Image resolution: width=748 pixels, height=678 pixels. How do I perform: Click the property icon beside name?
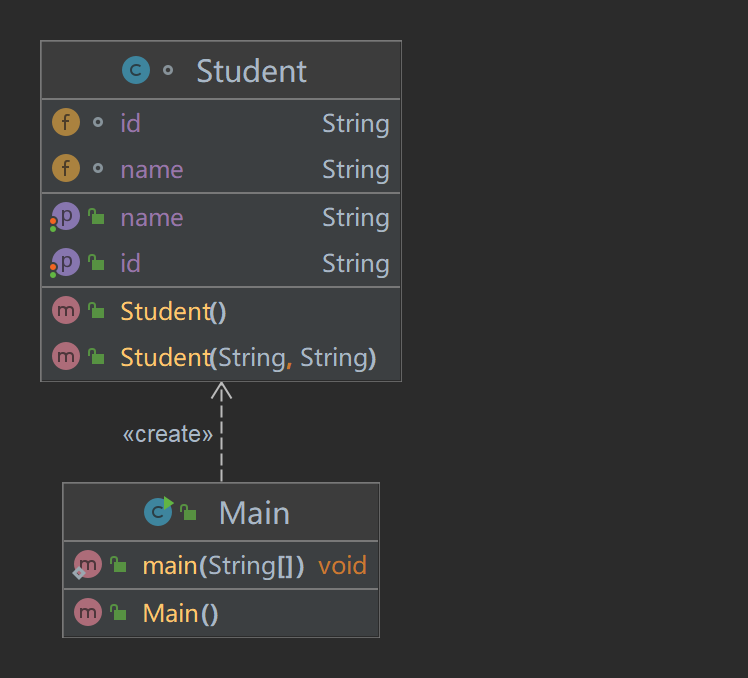point(65,217)
